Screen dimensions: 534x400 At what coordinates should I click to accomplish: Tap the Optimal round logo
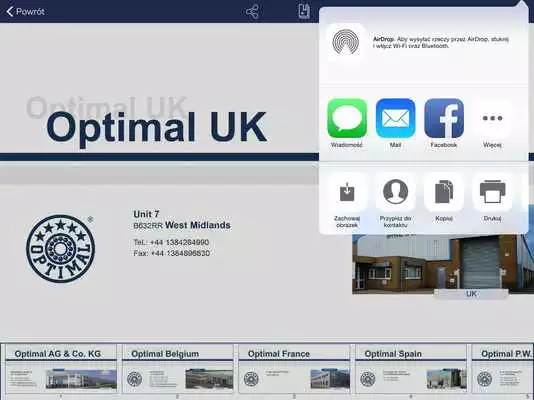click(x=61, y=249)
